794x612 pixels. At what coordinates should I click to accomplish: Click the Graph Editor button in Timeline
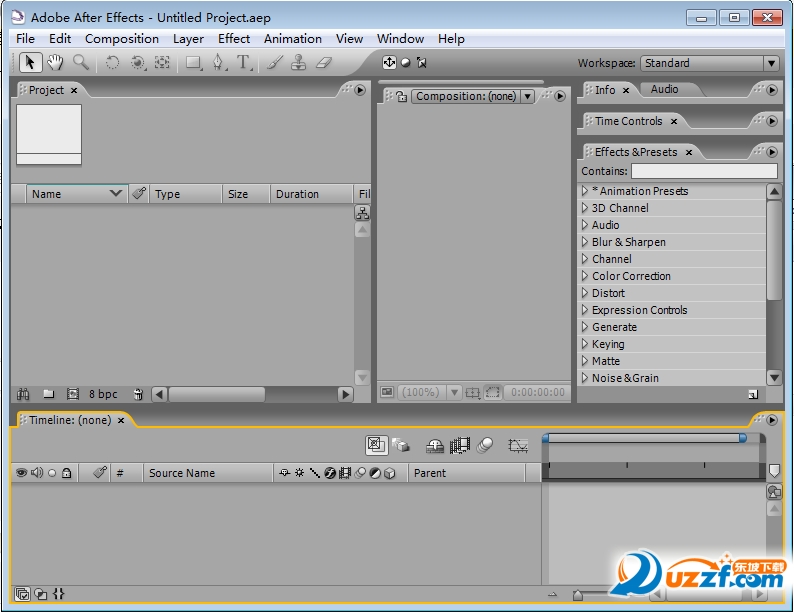tap(518, 445)
